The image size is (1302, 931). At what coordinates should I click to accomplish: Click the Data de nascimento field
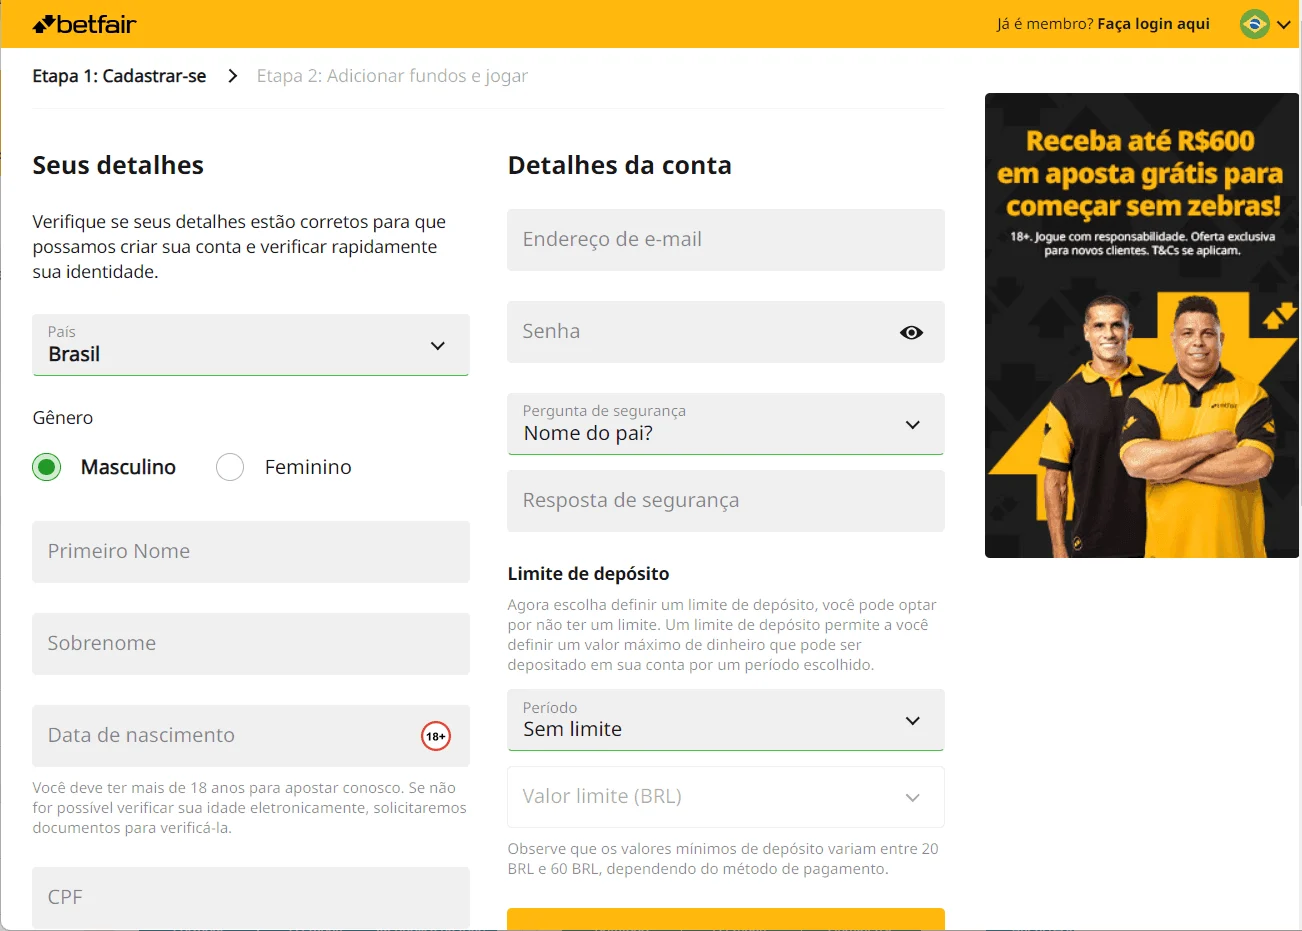click(251, 735)
